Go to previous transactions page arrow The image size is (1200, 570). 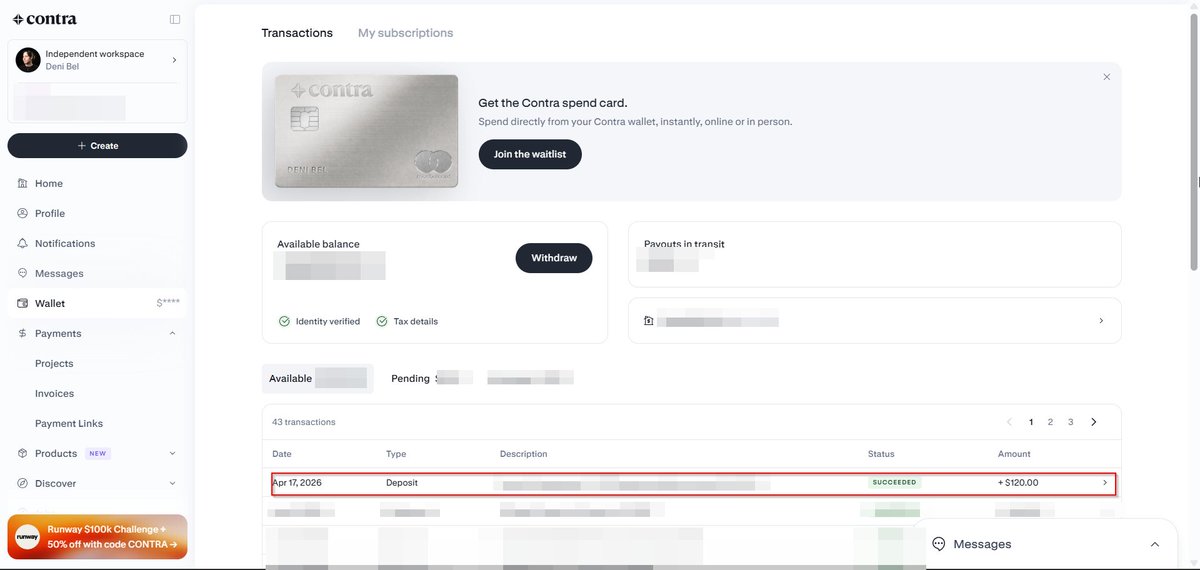1009,422
